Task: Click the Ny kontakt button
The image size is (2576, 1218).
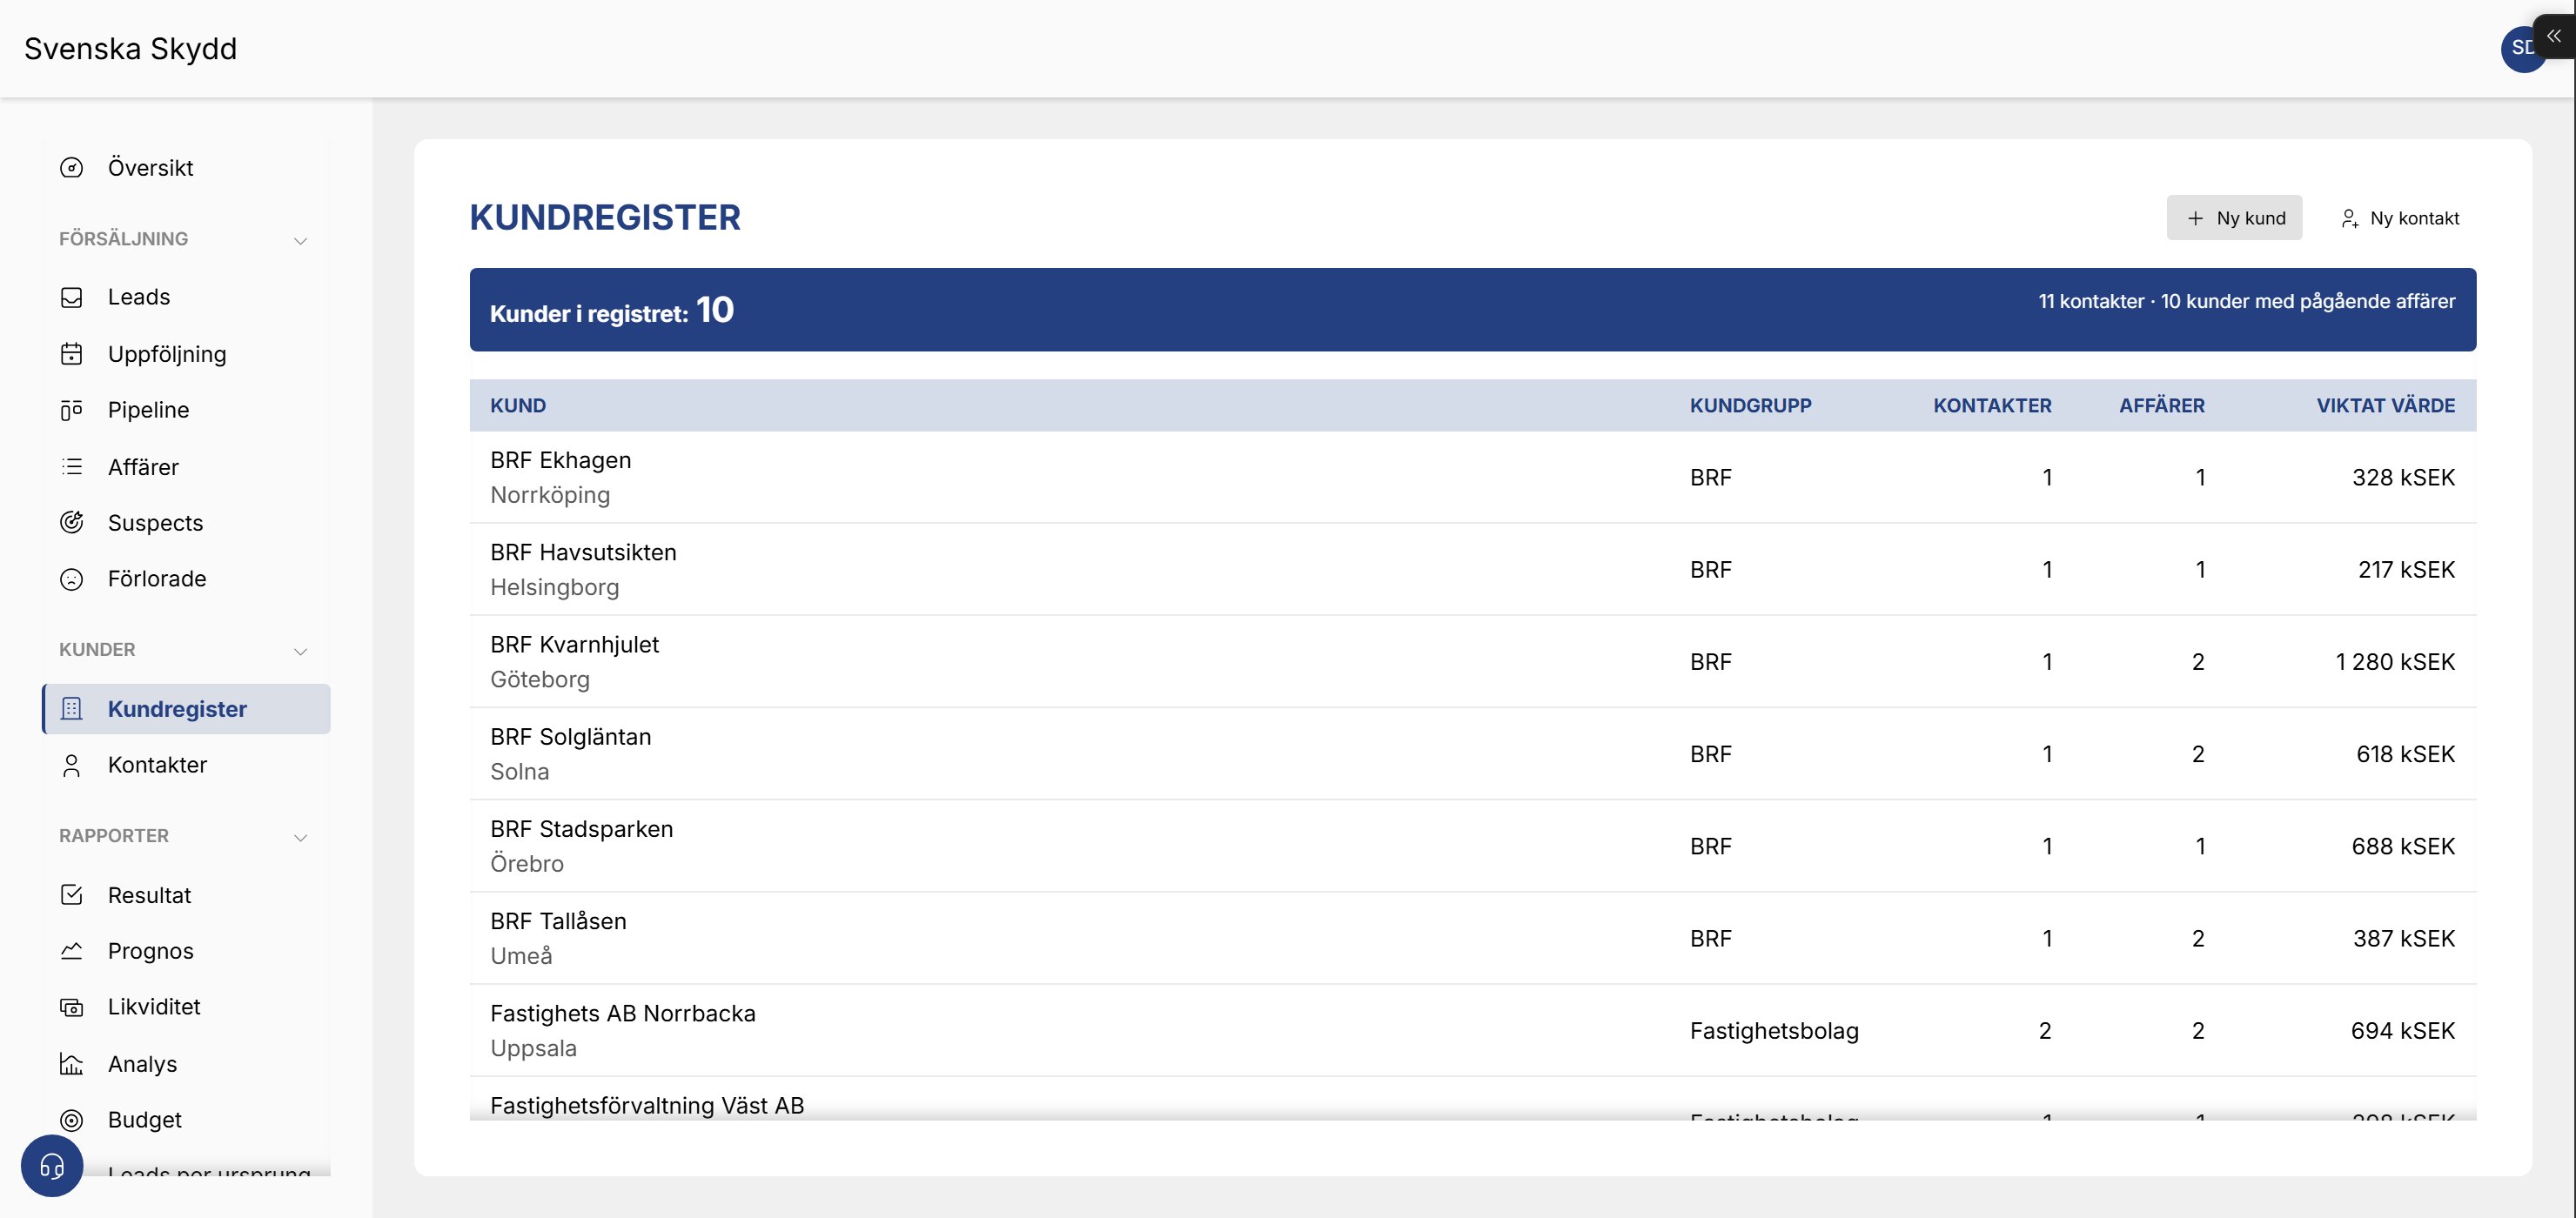Action: (2399, 218)
